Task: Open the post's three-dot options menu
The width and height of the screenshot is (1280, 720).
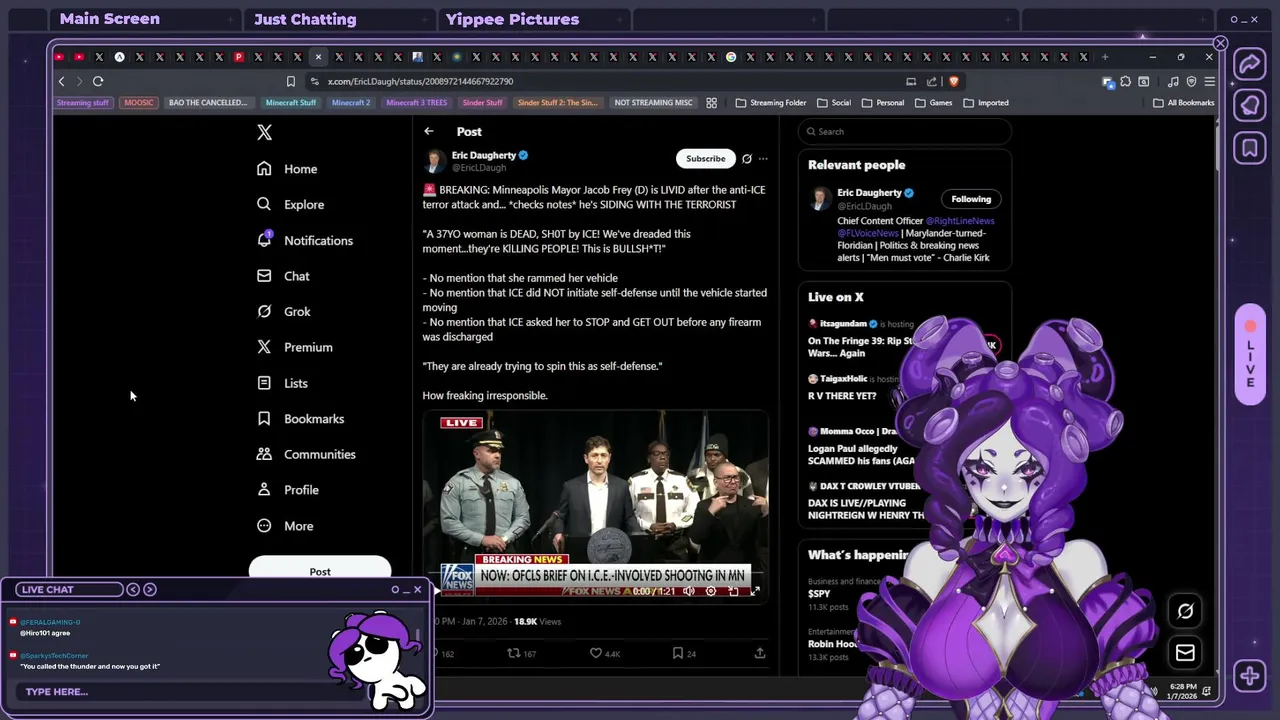Action: coord(763,158)
